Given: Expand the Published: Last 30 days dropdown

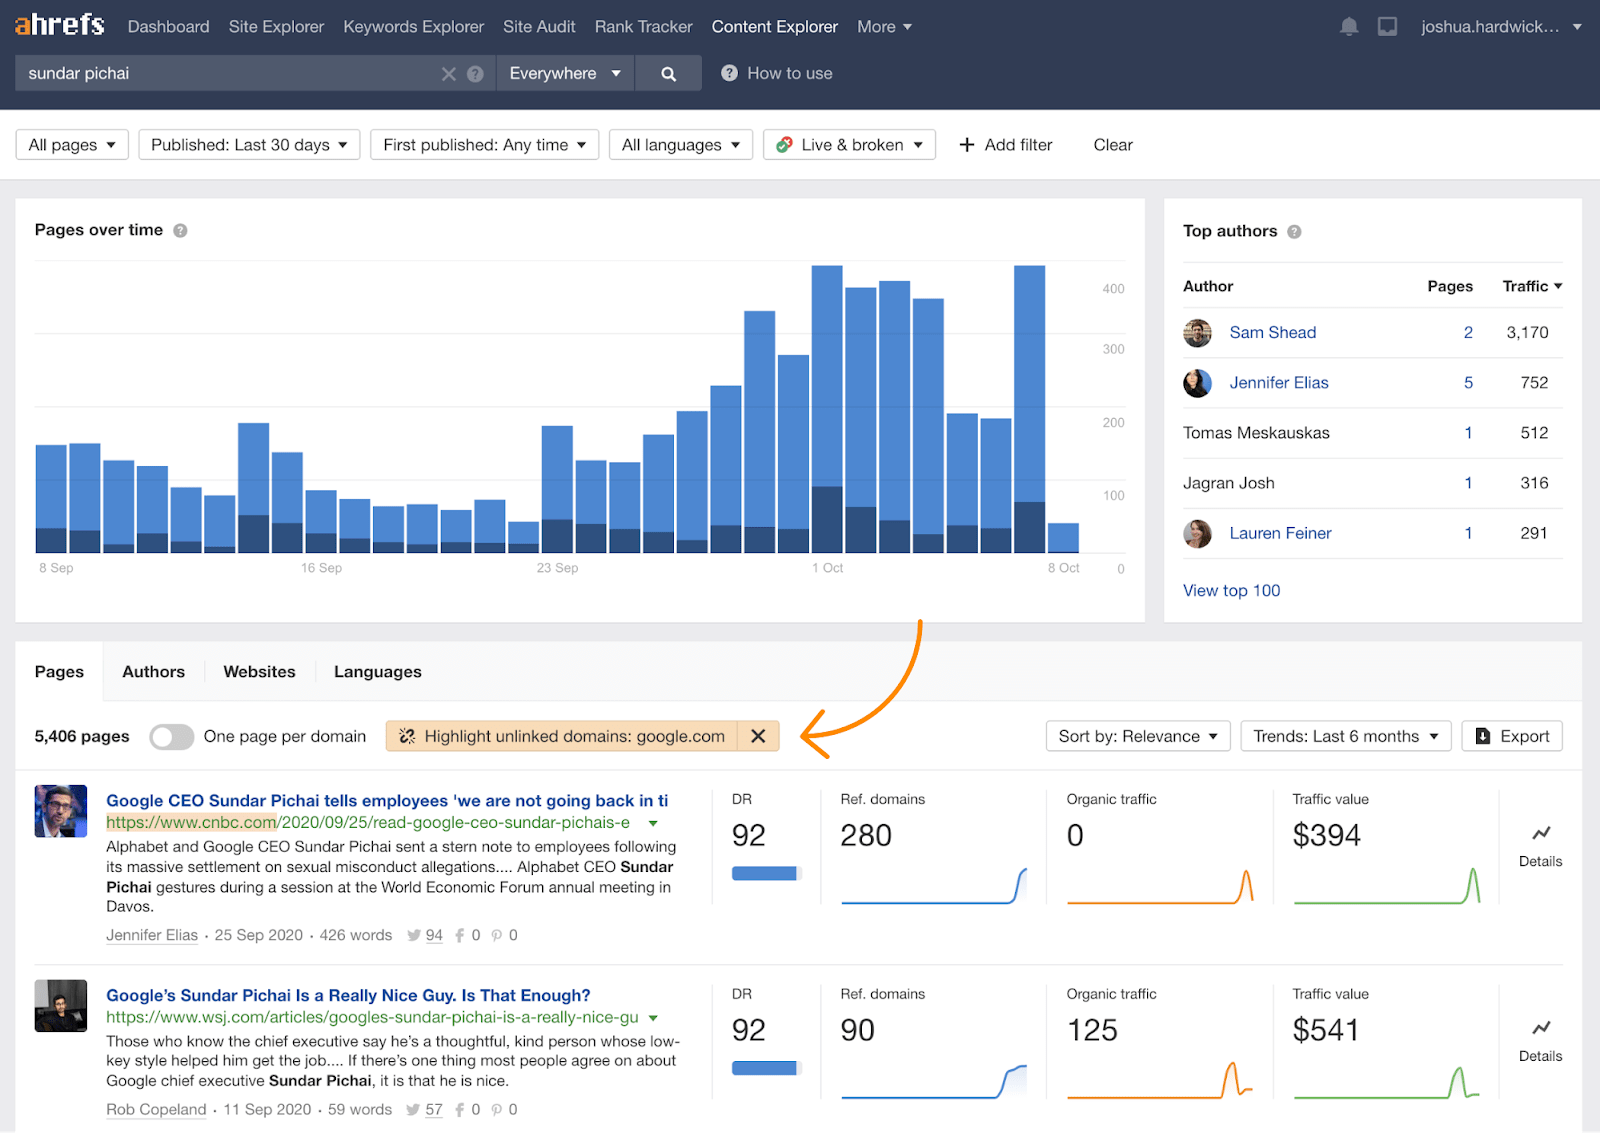Looking at the screenshot, I should (249, 145).
